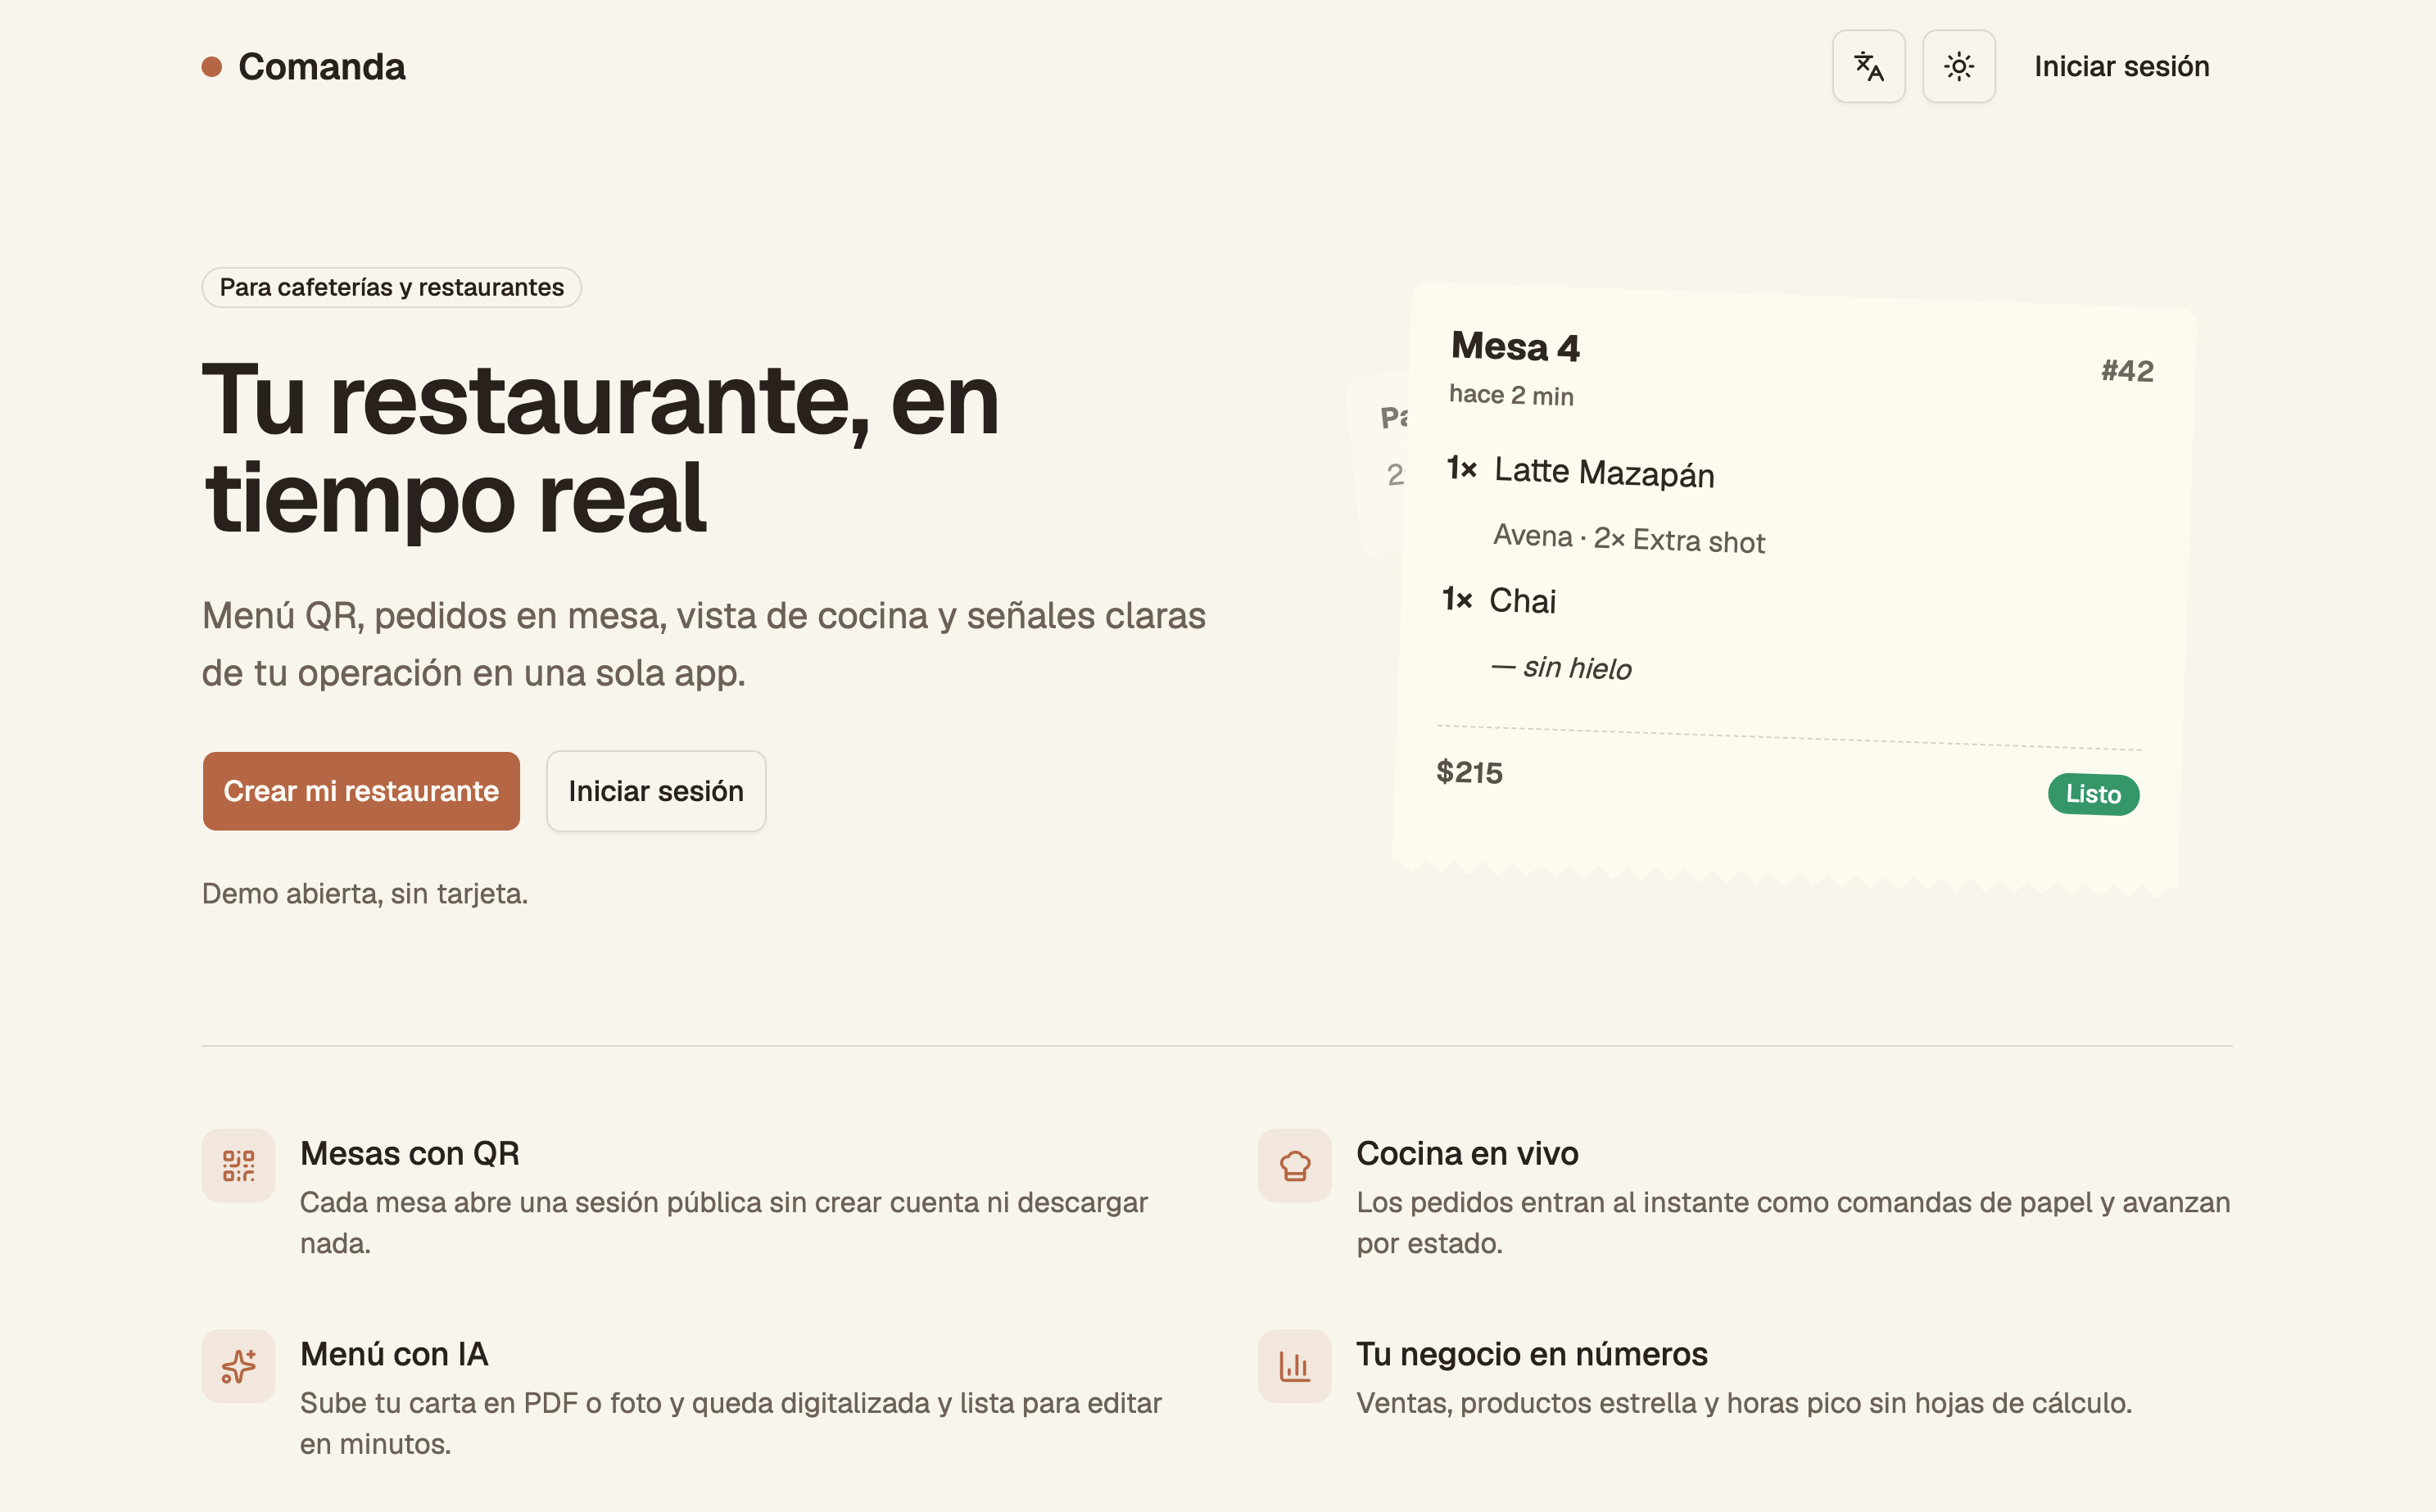
Task: Click the sparkles icon for Menú con IA
Action: [x=238, y=1366]
